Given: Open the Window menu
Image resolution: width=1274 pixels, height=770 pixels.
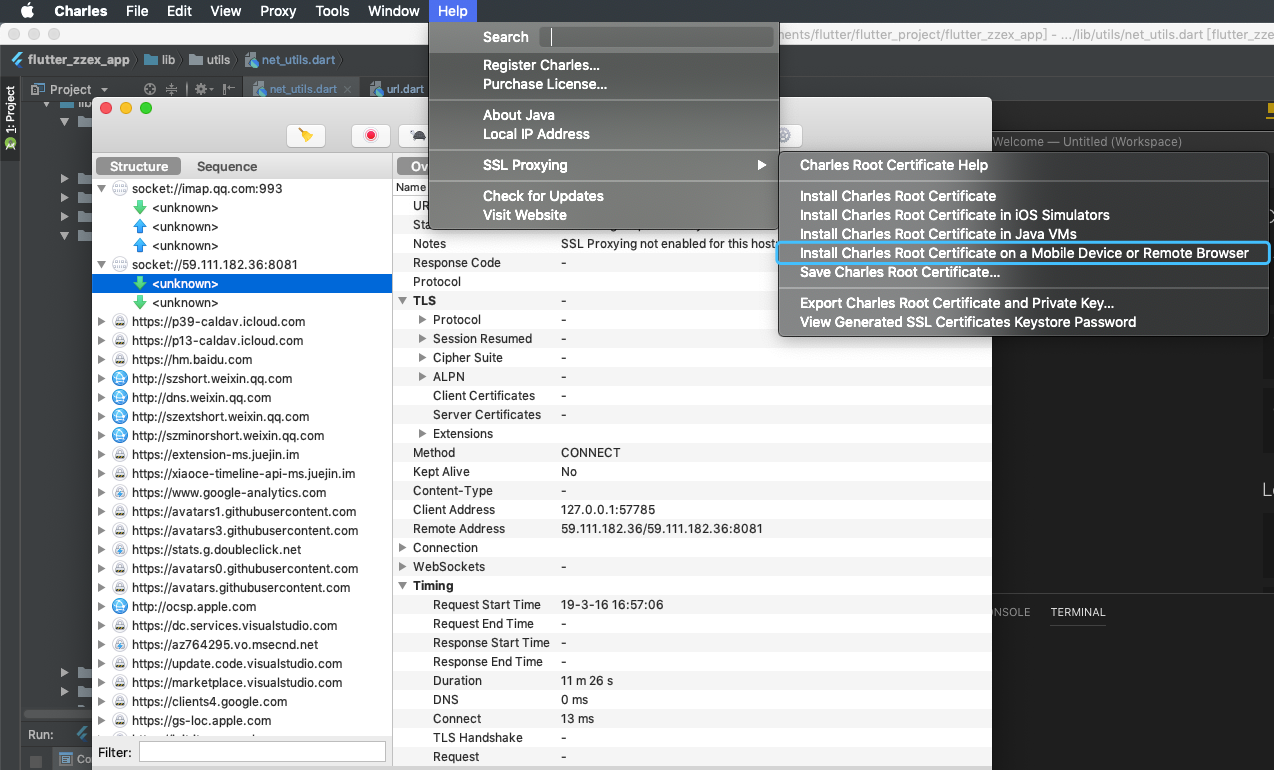Looking at the screenshot, I should click(x=394, y=11).
